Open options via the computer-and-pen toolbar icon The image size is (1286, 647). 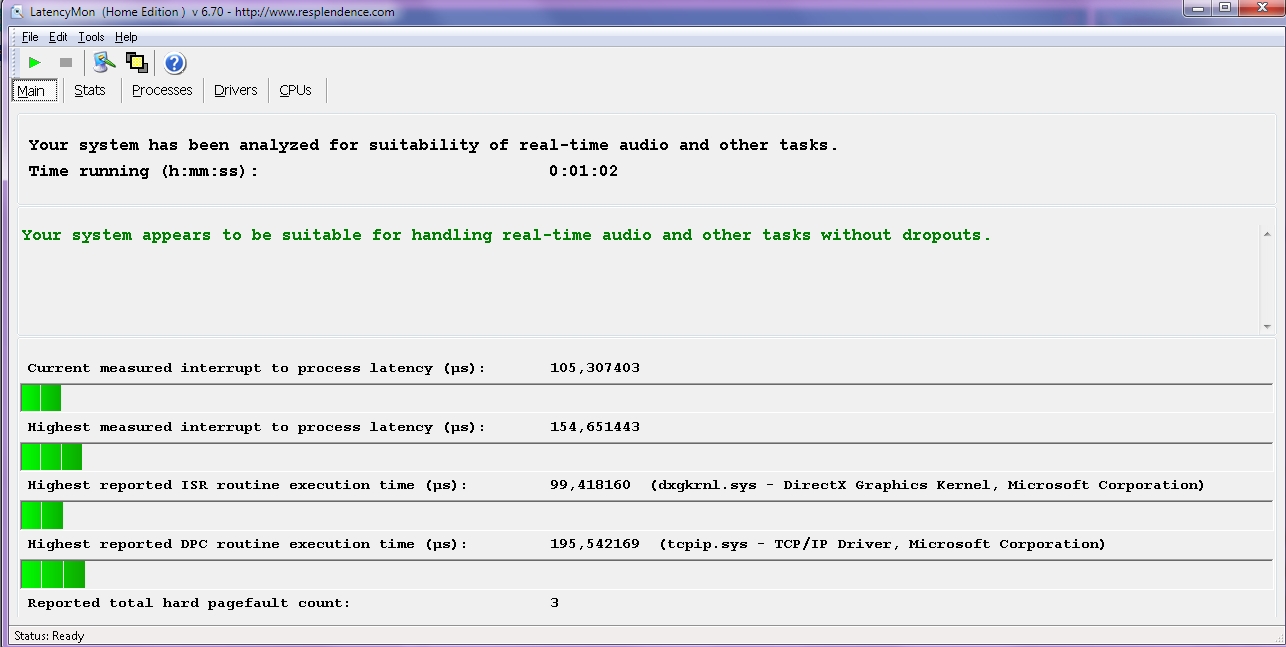click(104, 63)
